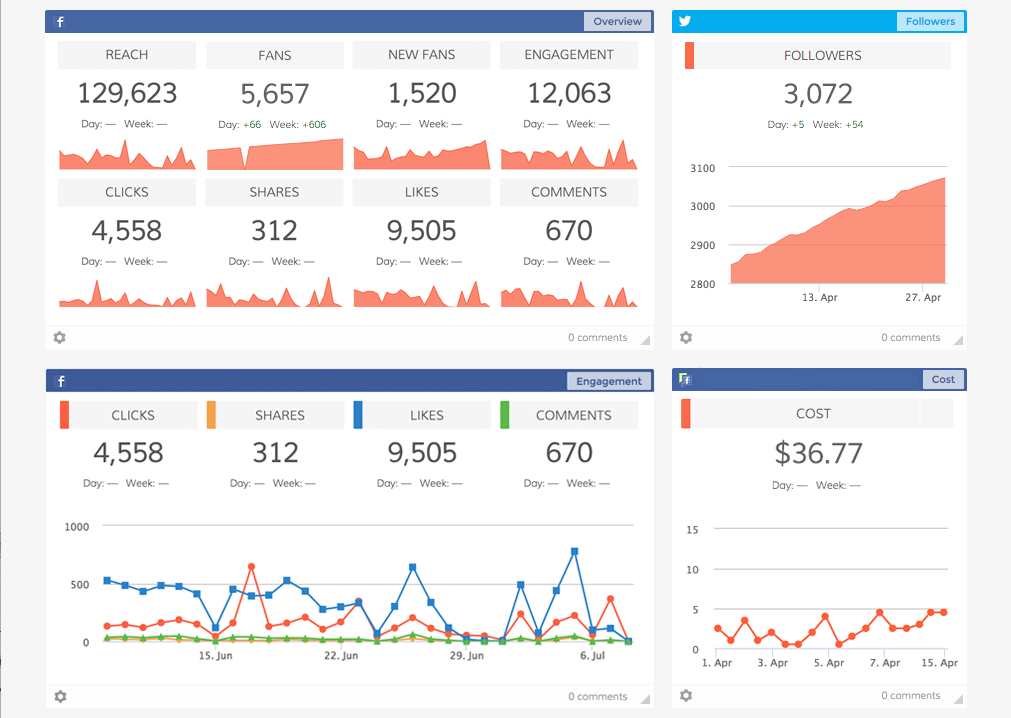Screen dimensions: 1011x718
Task: Open comments link in Twitter Followers widget
Action: click(910, 338)
